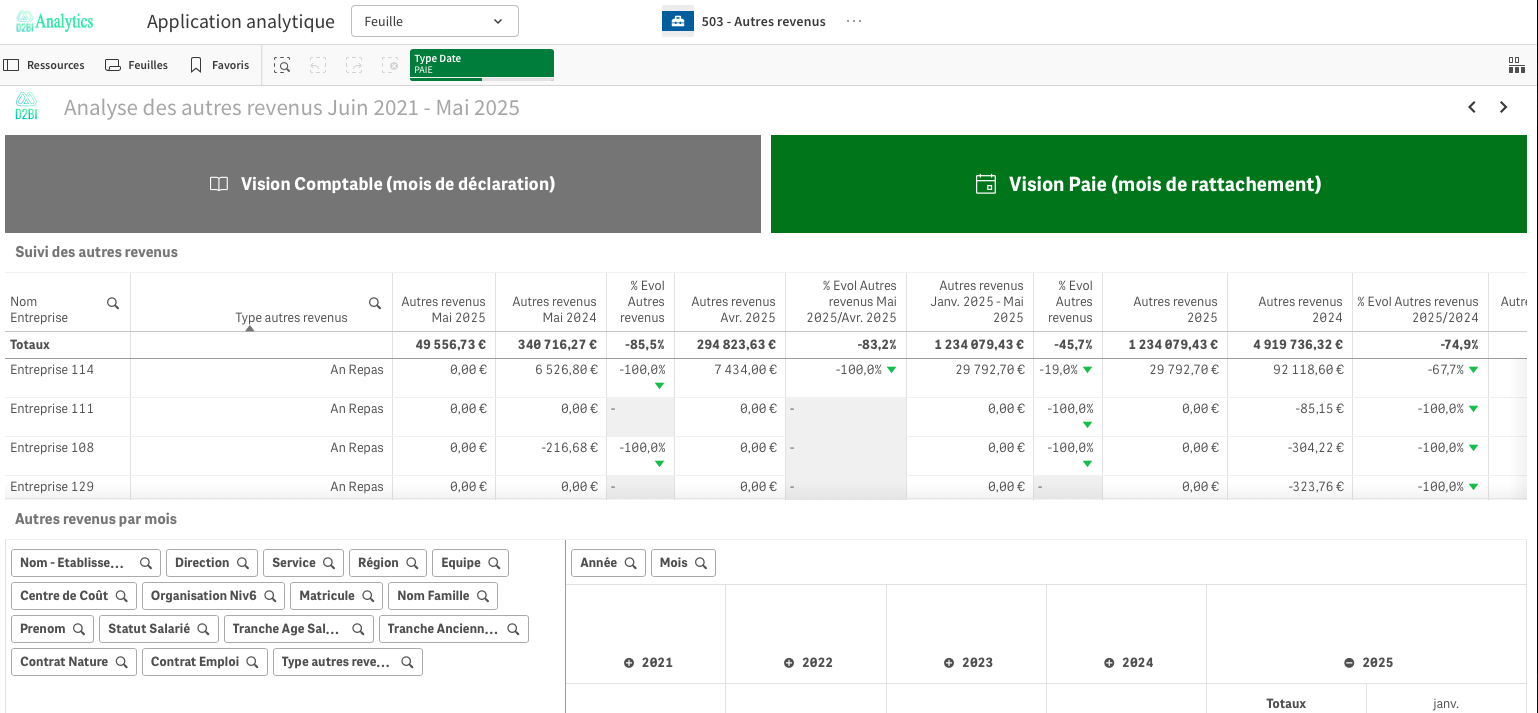Switch to Vision Comptable view
This screenshot has height=713, width=1538.
click(x=382, y=184)
